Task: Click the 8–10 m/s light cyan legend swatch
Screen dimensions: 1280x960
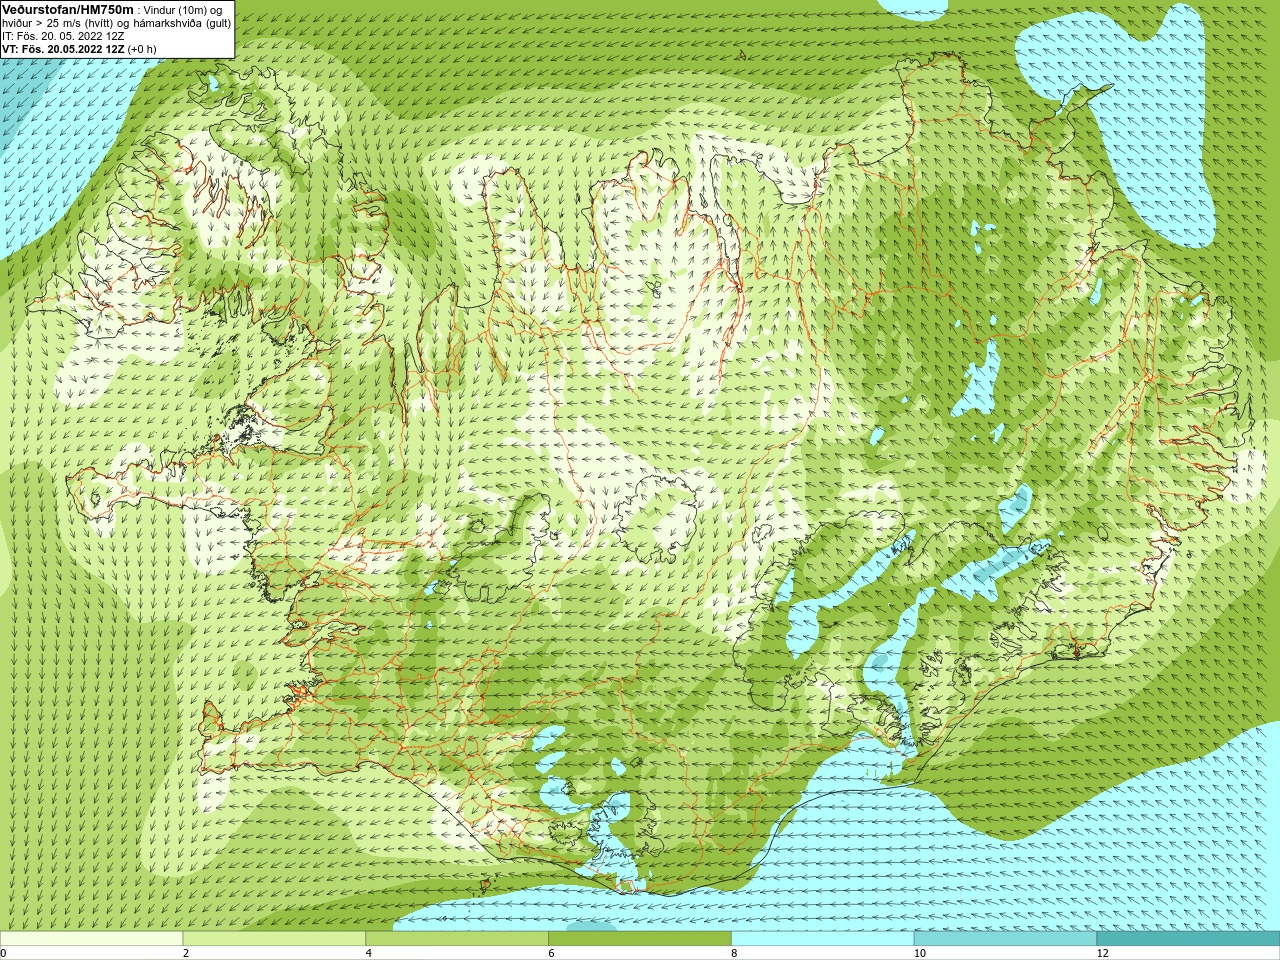Action: pyautogui.click(x=822, y=939)
